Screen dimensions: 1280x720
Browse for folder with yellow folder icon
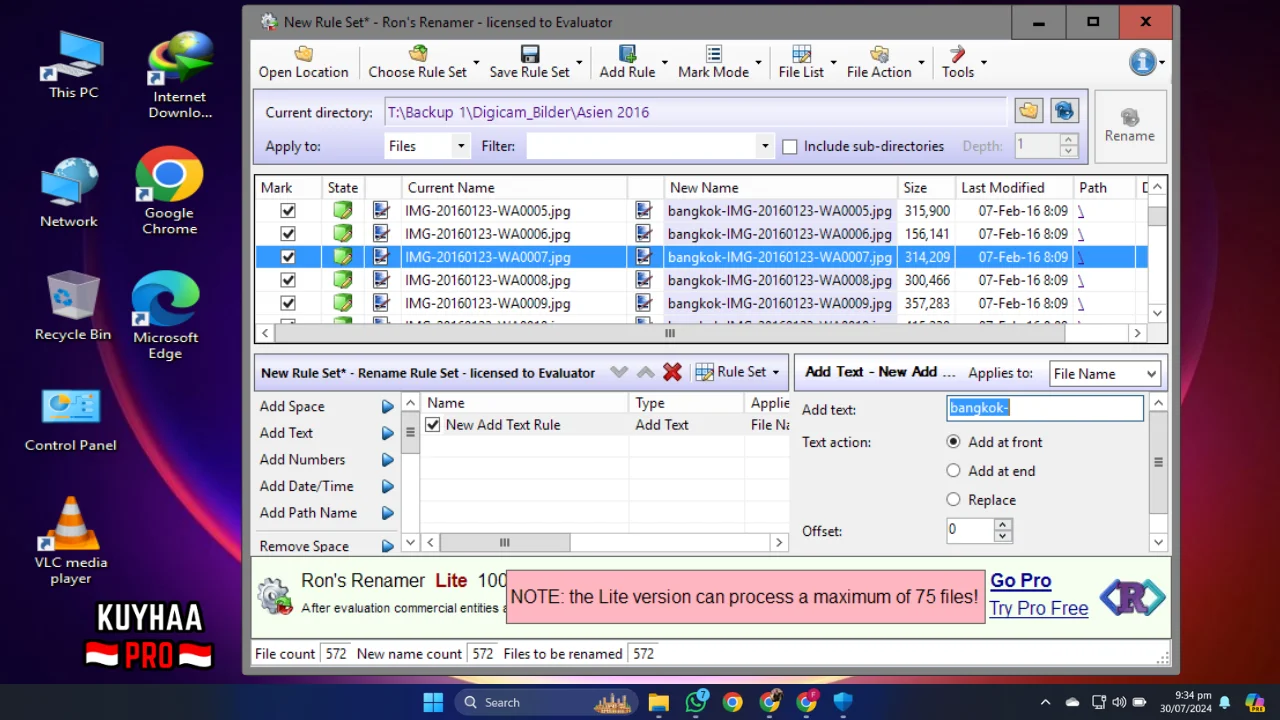(x=1028, y=111)
